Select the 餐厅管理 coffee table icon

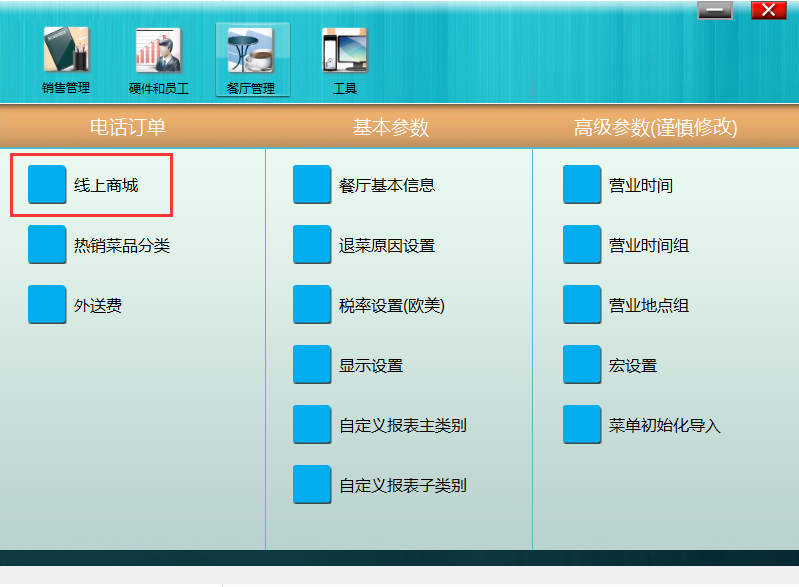coord(251,50)
